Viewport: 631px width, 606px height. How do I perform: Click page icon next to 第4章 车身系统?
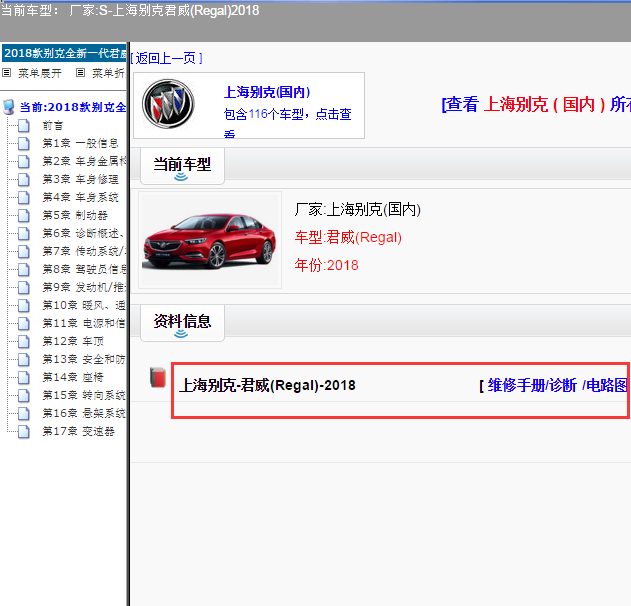click(x=24, y=197)
